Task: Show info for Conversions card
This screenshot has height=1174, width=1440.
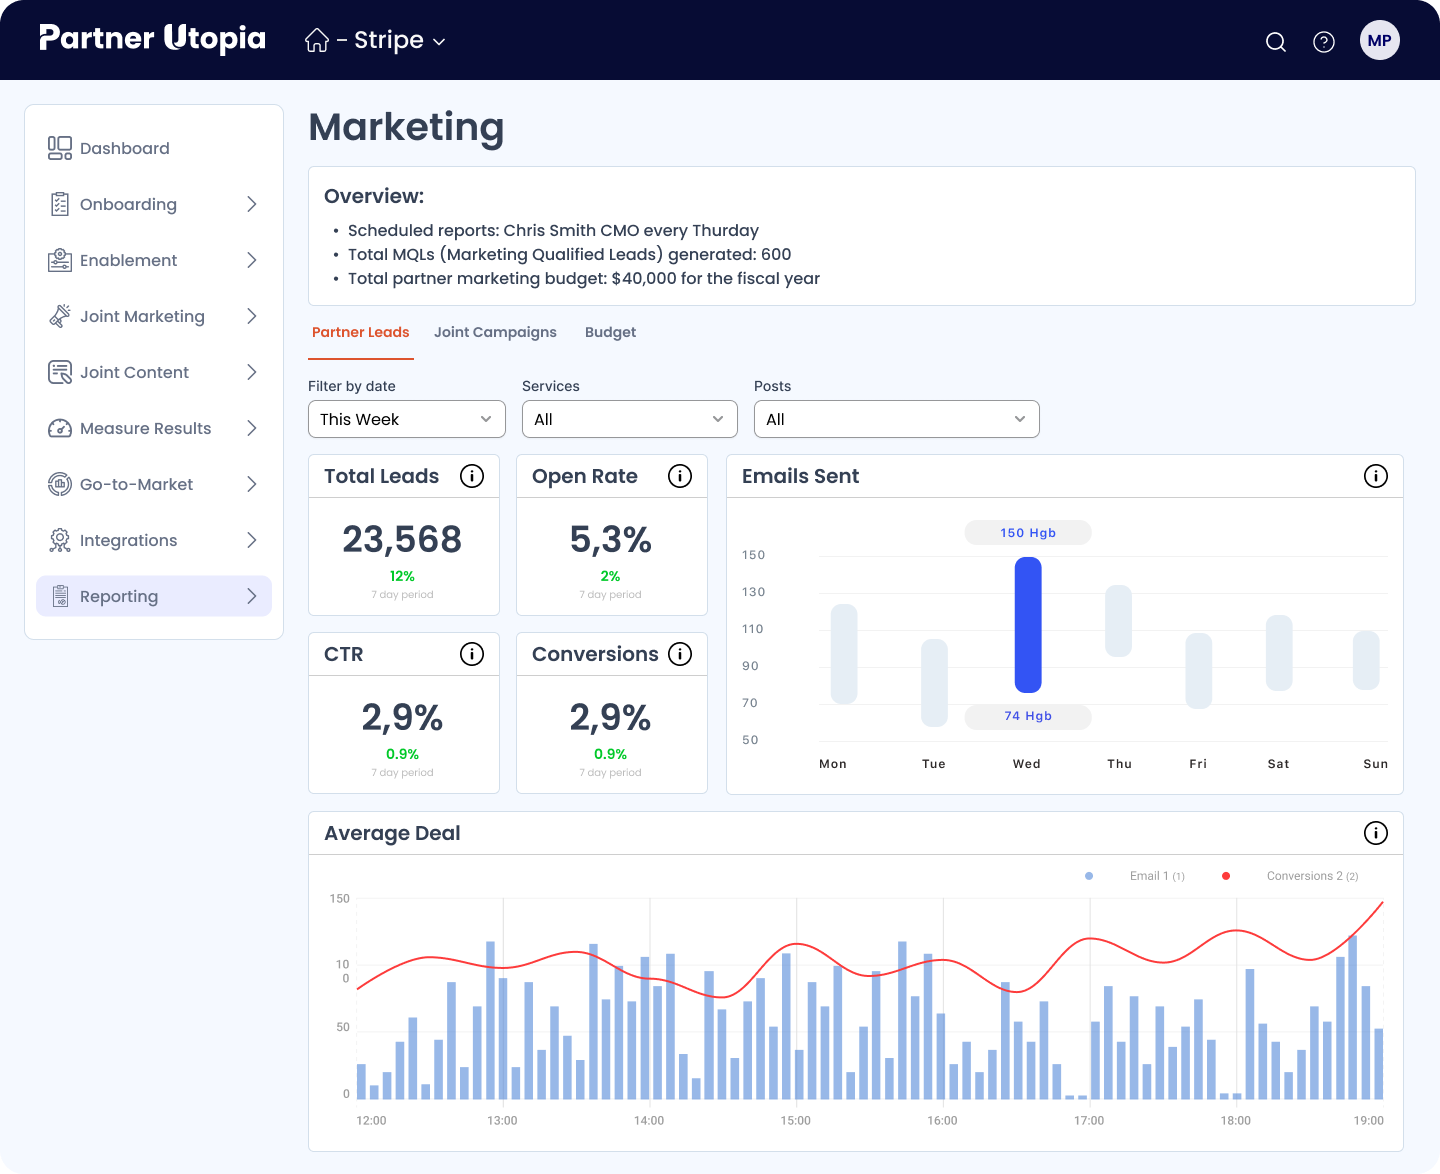Action: coord(680,654)
